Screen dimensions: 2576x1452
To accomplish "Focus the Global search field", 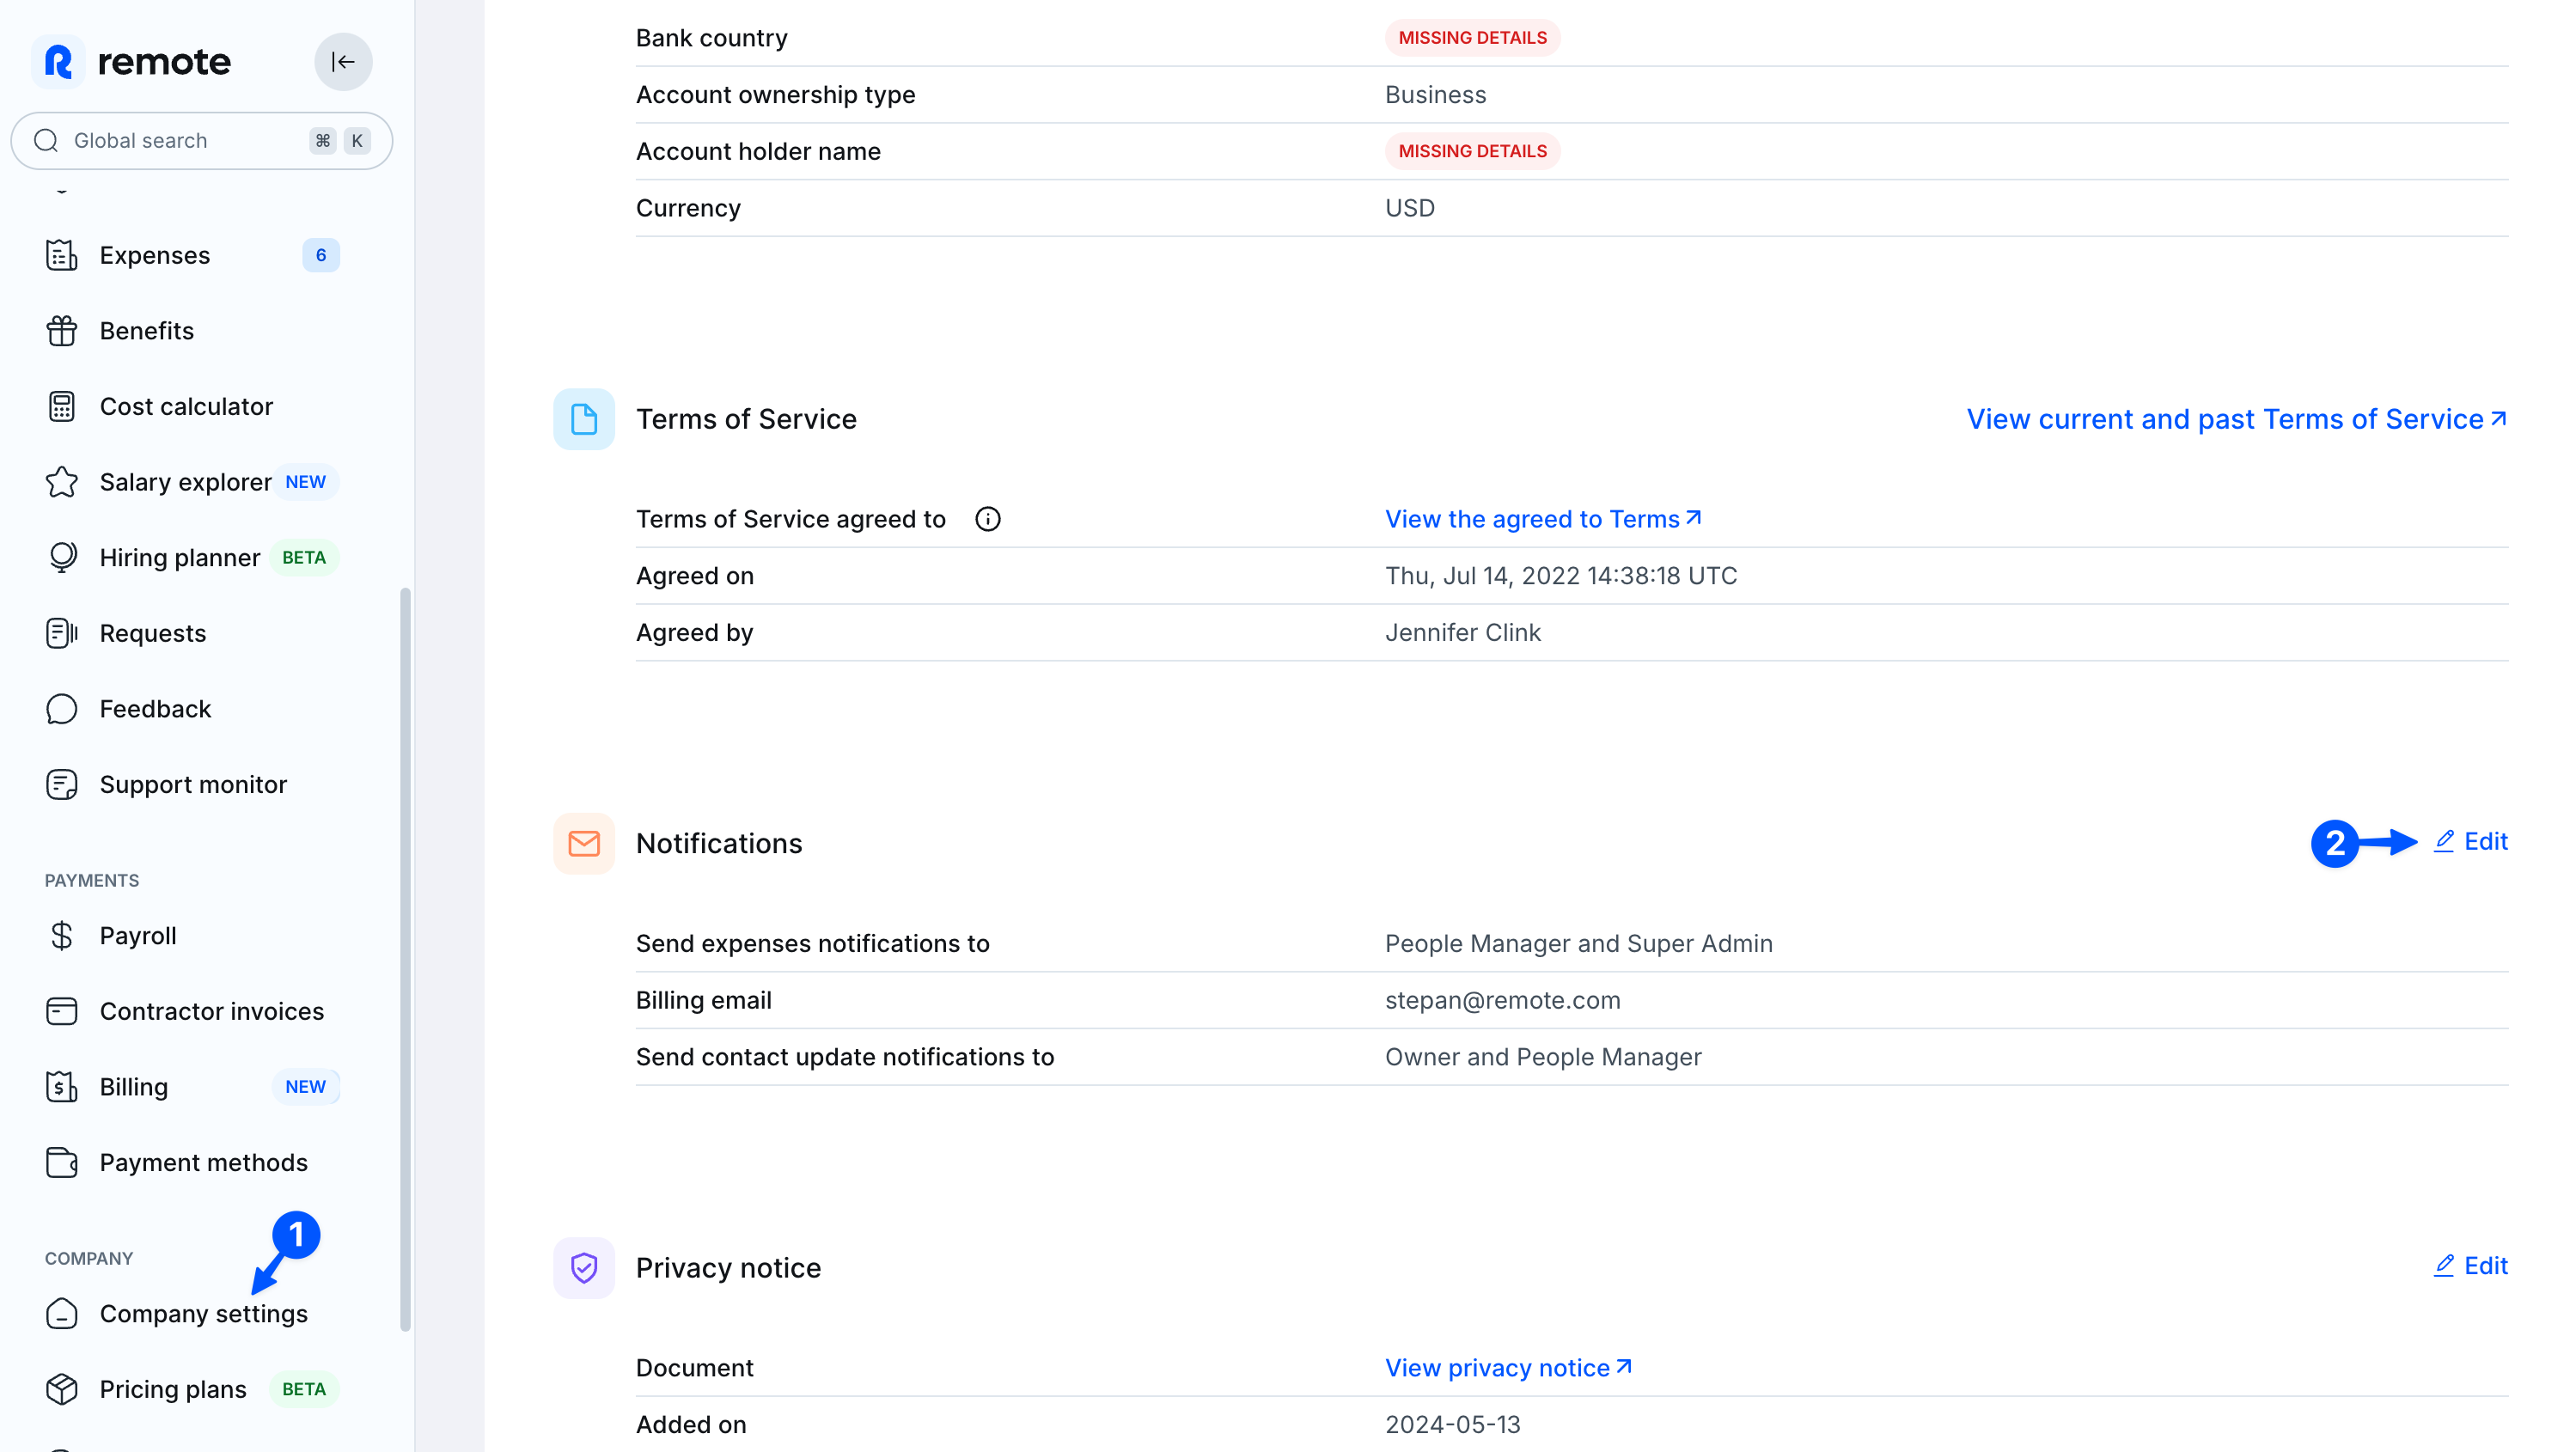I will click(x=185, y=141).
